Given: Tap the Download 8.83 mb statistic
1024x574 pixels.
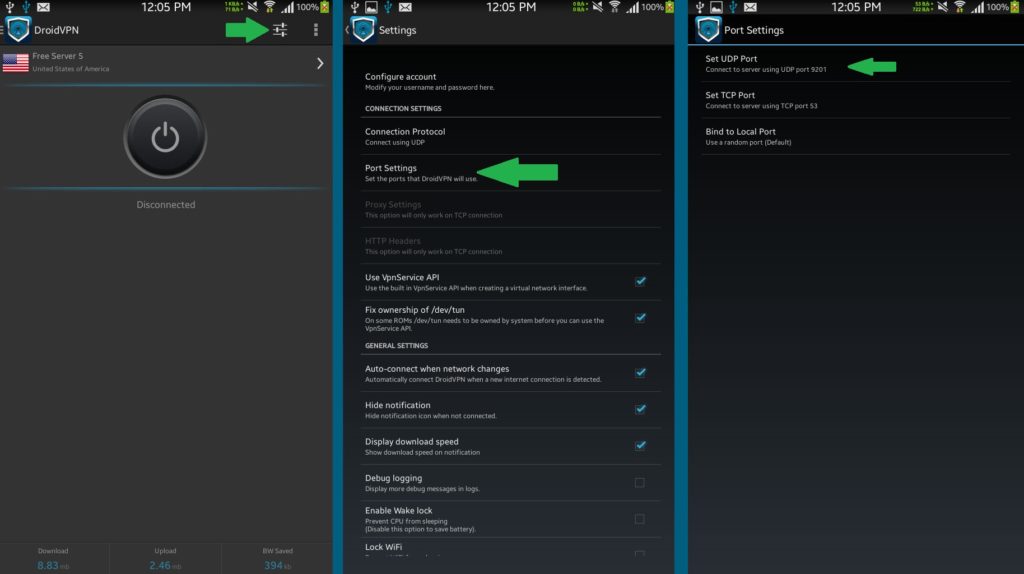Looking at the screenshot, I should (53, 559).
